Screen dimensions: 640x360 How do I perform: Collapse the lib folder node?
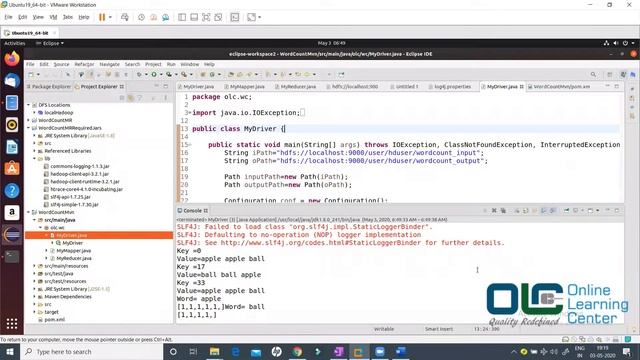click(35, 158)
